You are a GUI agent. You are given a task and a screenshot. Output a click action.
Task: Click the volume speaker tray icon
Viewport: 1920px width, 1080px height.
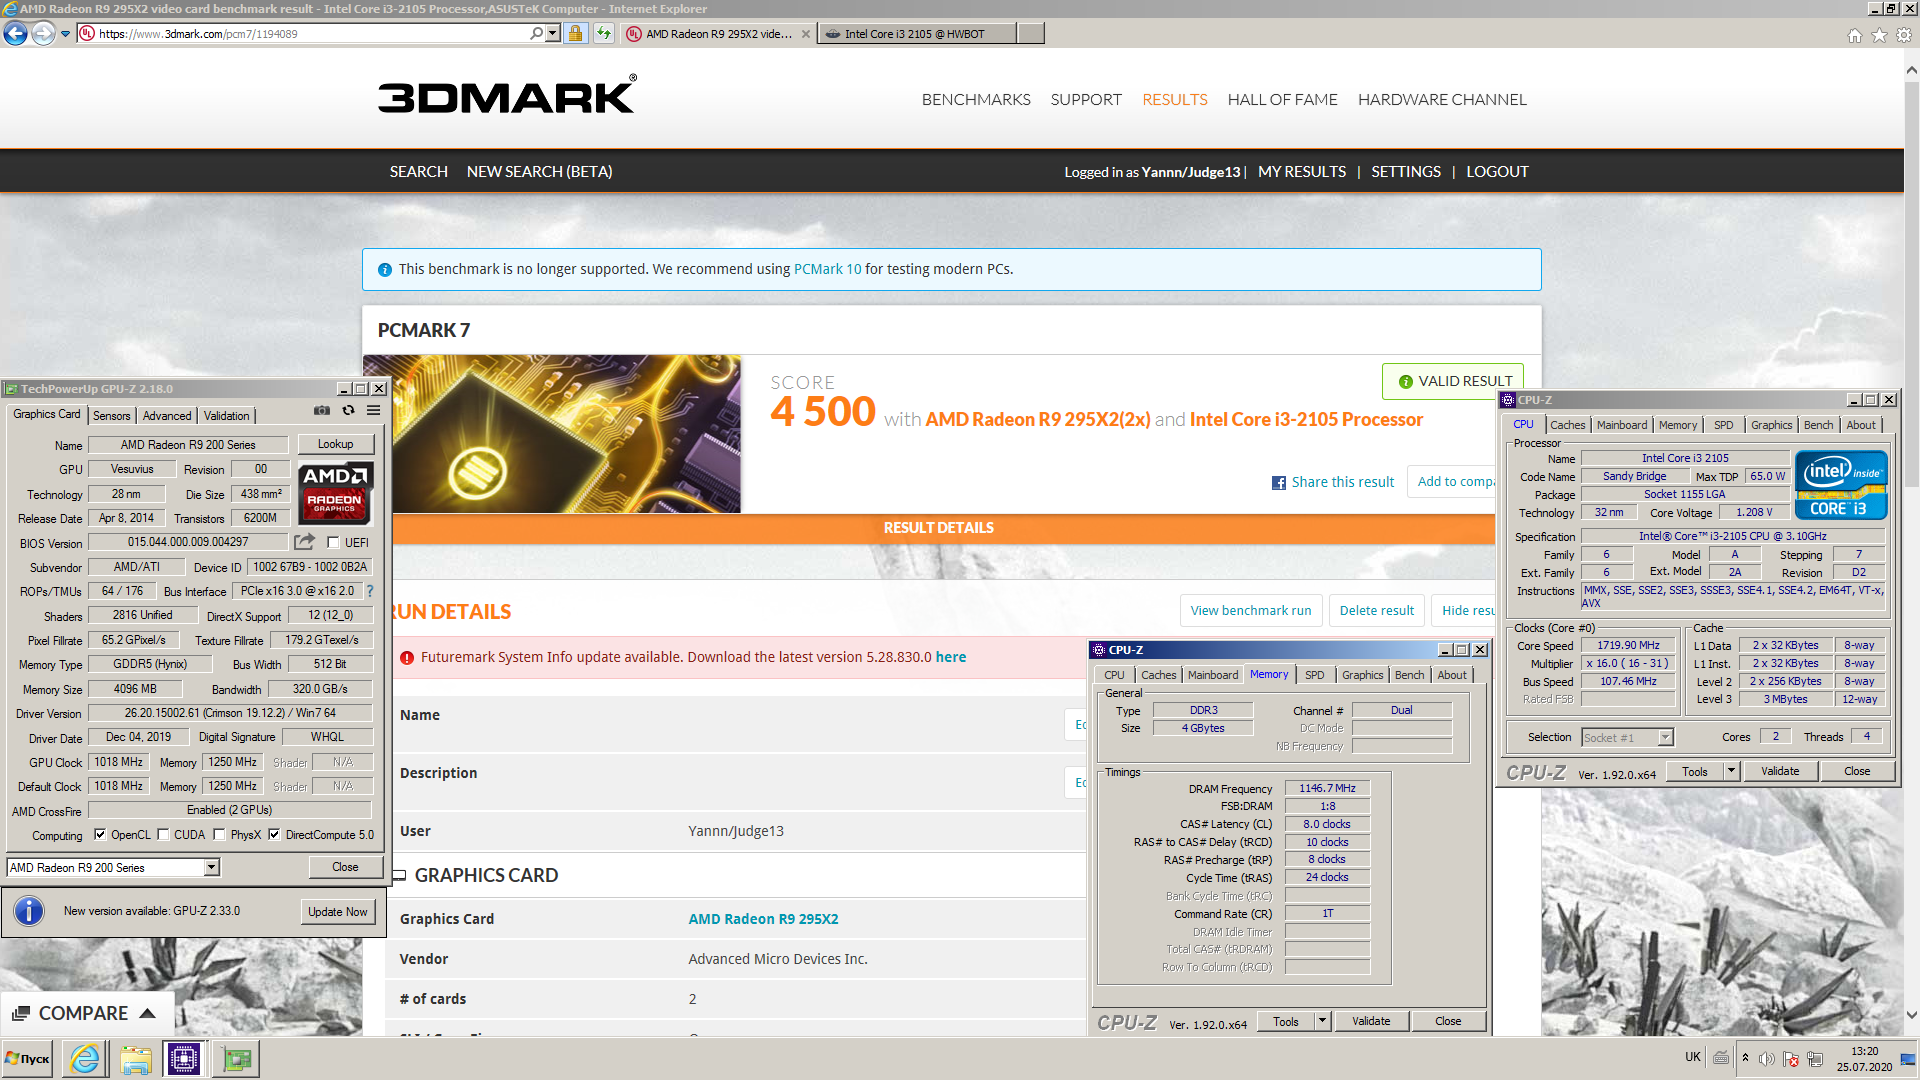pos(1766,1059)
